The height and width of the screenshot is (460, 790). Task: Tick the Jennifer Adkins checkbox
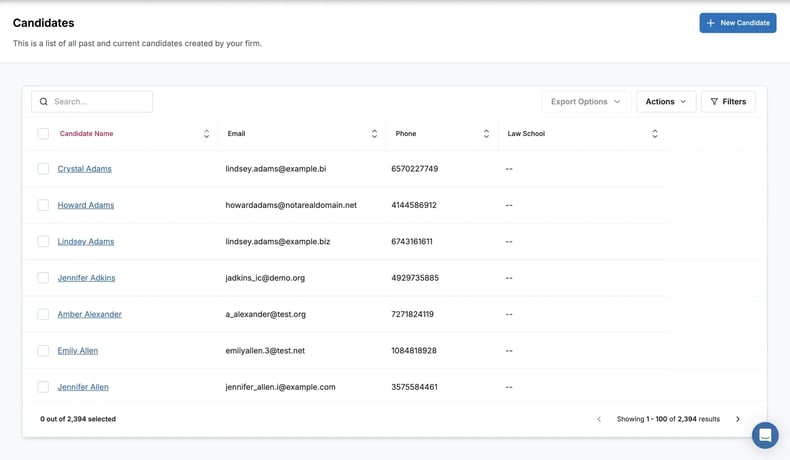coord(43,278)
